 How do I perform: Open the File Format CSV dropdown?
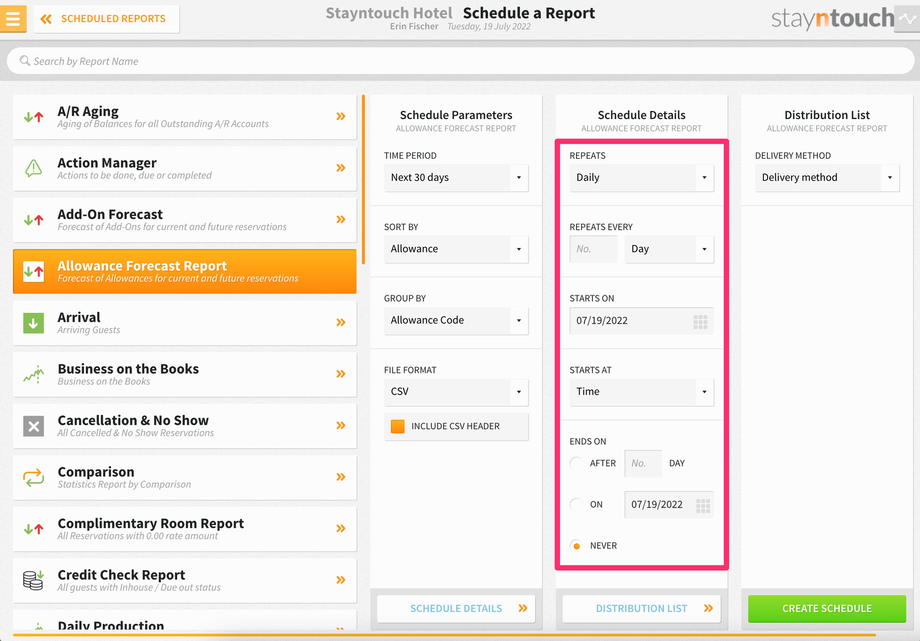tap(456, 392)
